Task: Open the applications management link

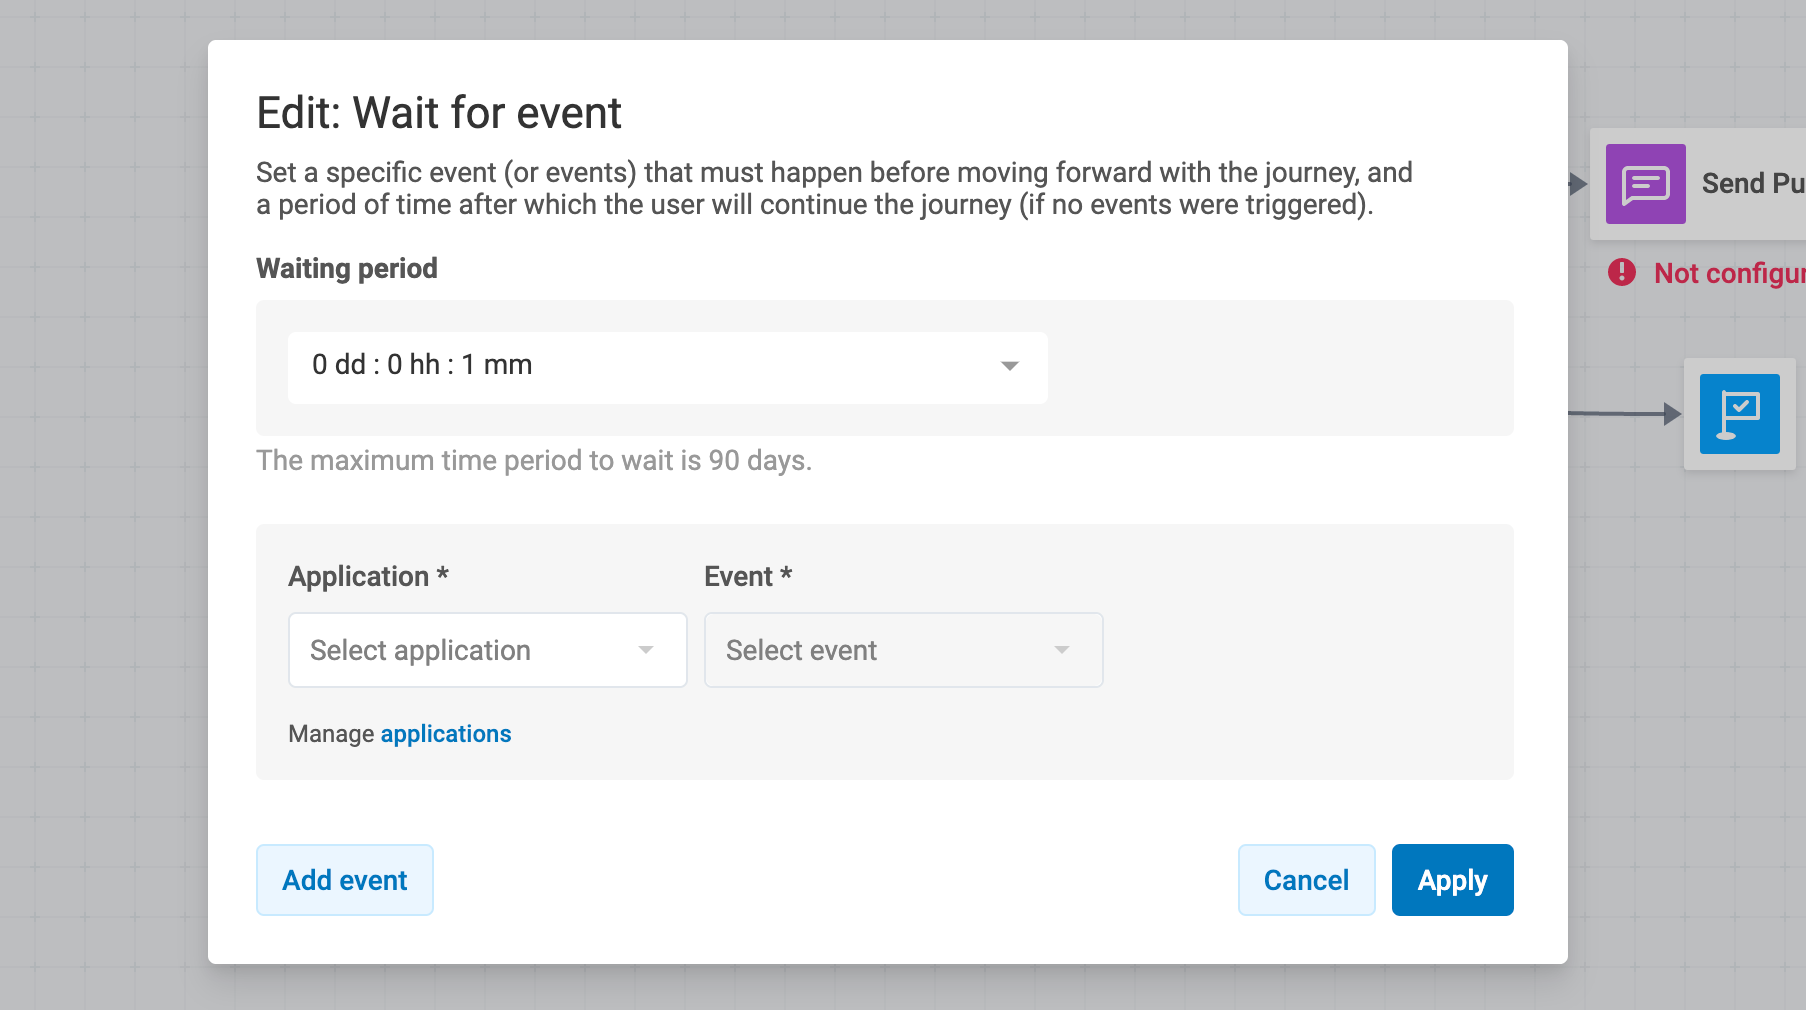Action: tap(446, 734)
